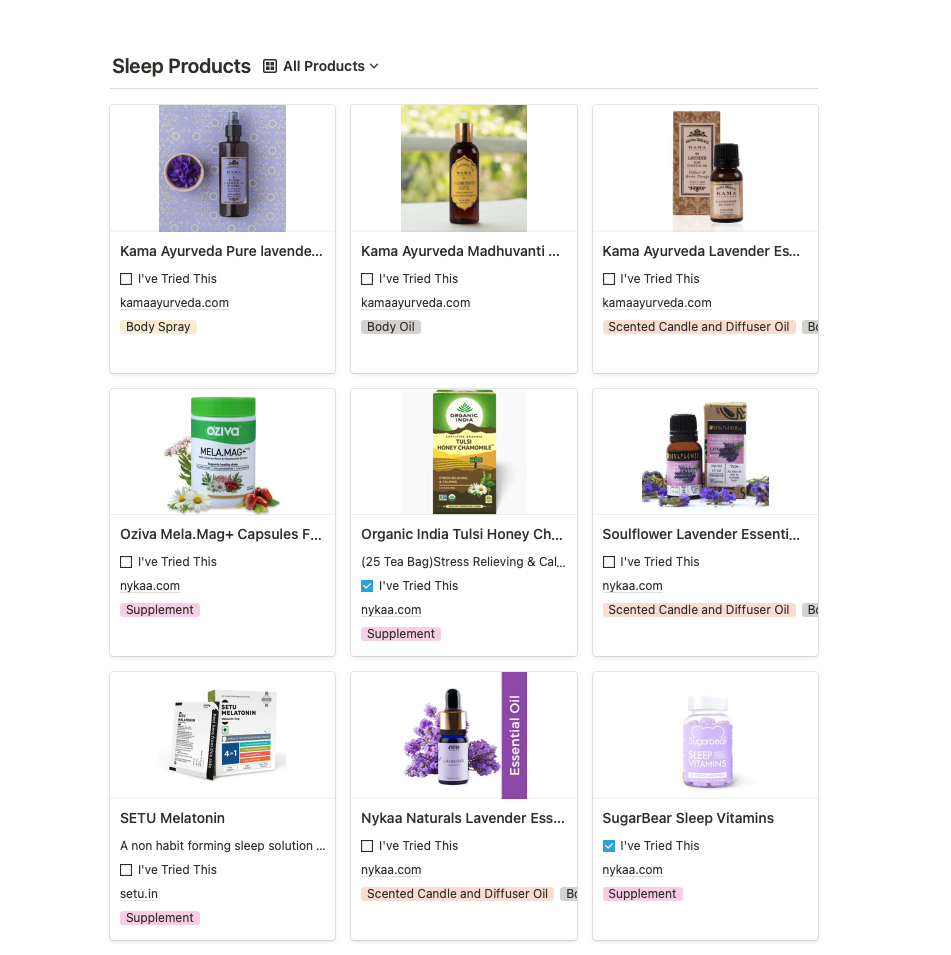Open the Organic India Tulsi Honey Chamomile image

[x=464, y=452]
